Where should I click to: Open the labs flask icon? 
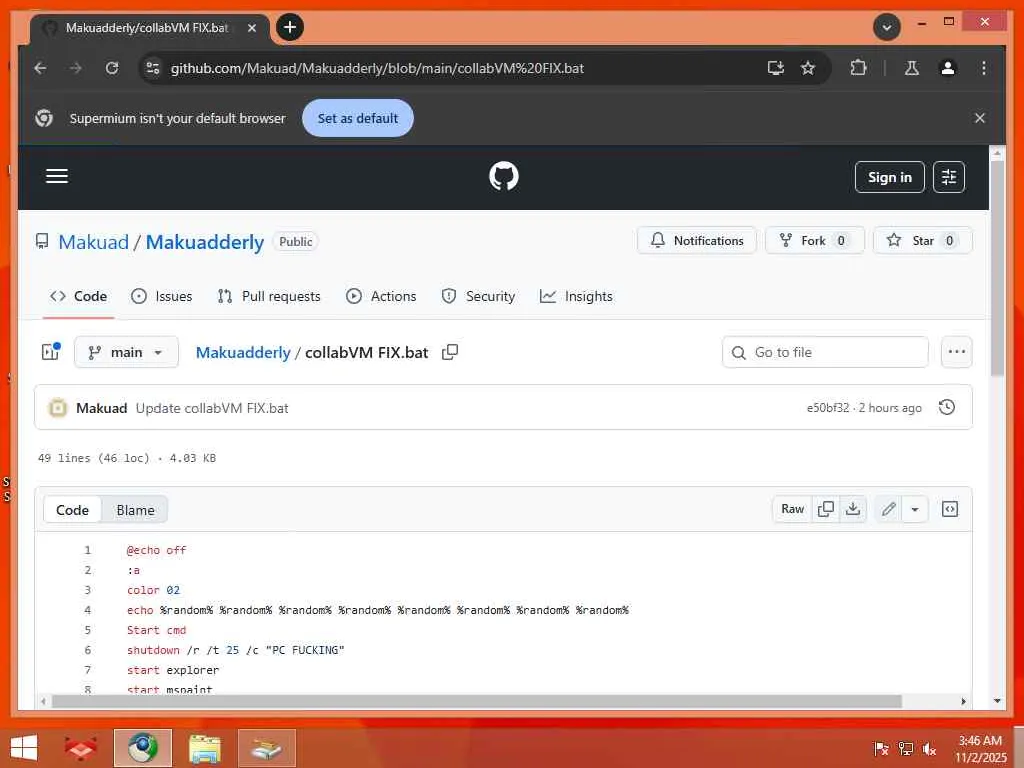pos(912,68)
